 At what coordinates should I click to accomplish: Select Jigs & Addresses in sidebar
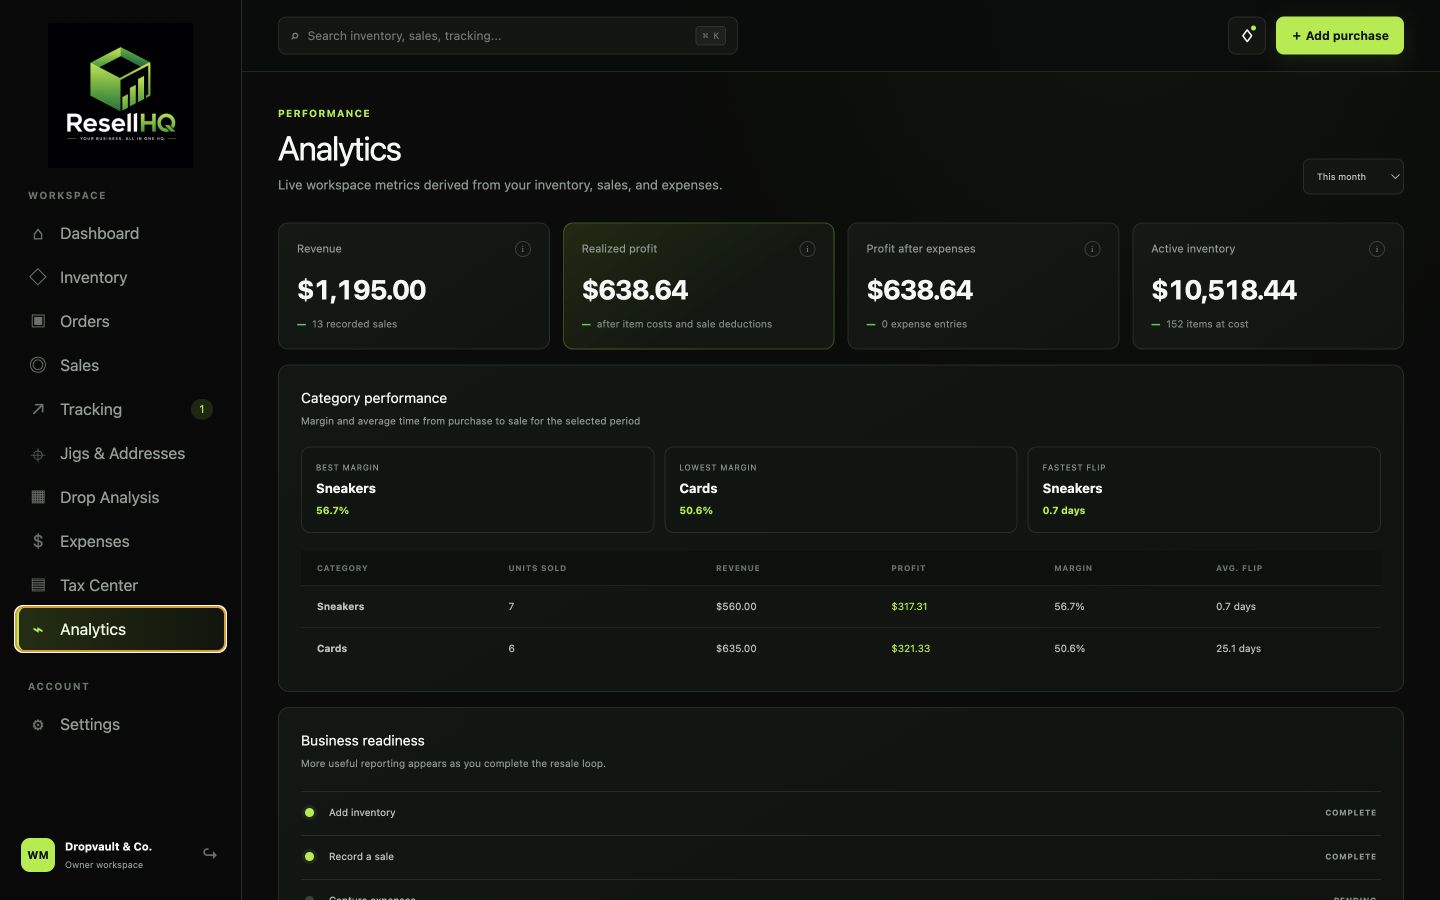pyautogui.click(x=121, y=453)
